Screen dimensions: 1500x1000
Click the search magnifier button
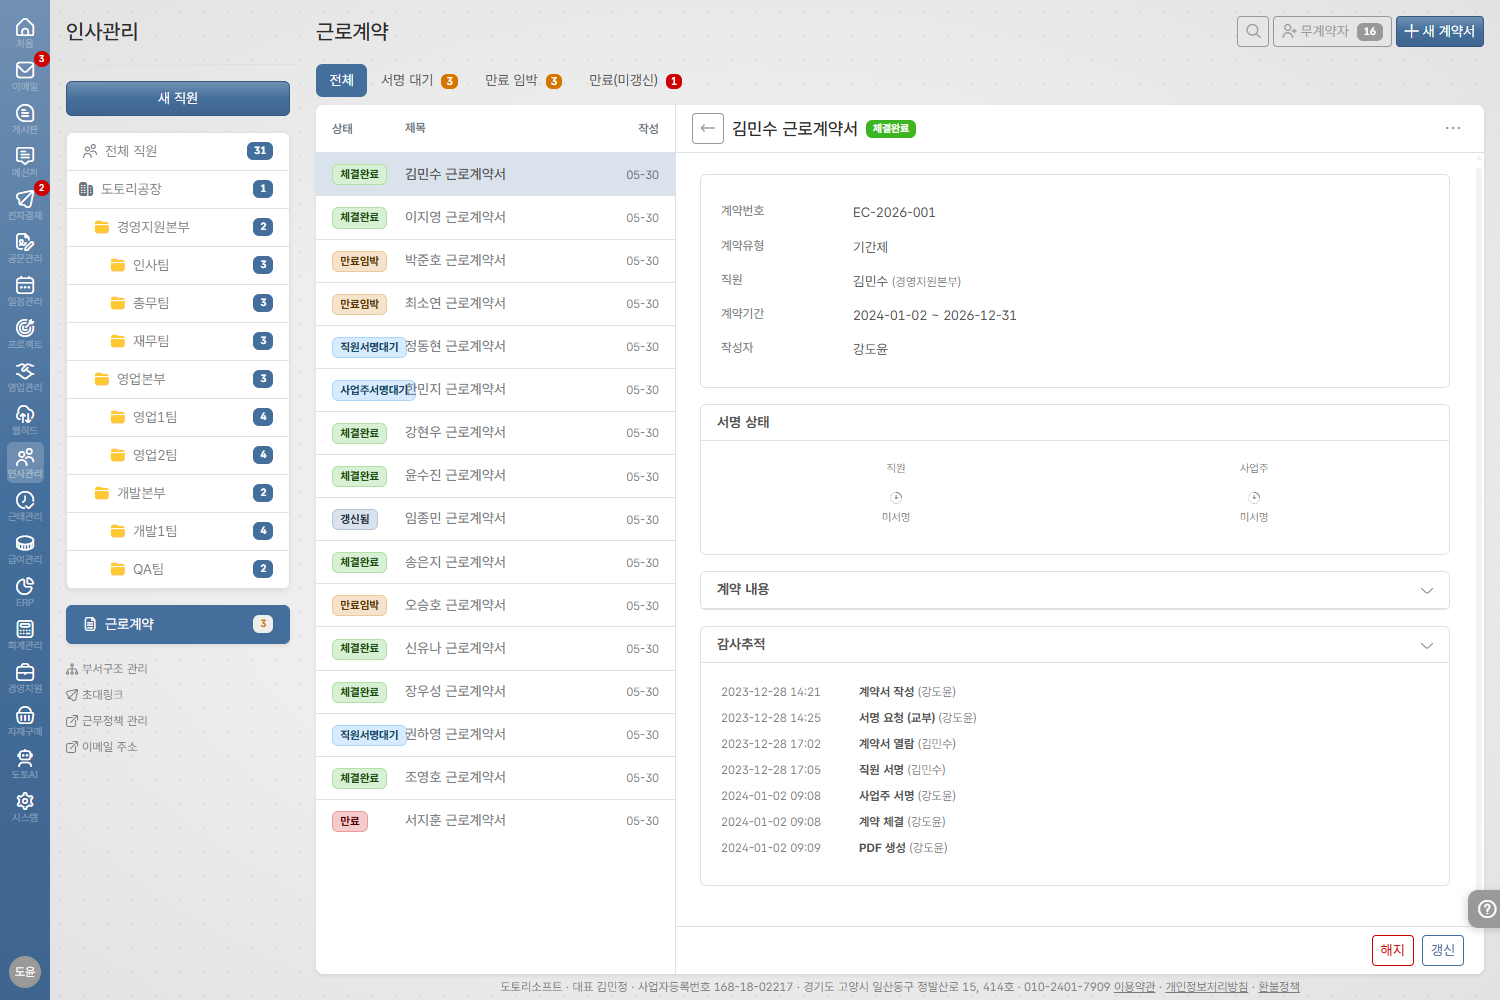(x=1253, y=31)
